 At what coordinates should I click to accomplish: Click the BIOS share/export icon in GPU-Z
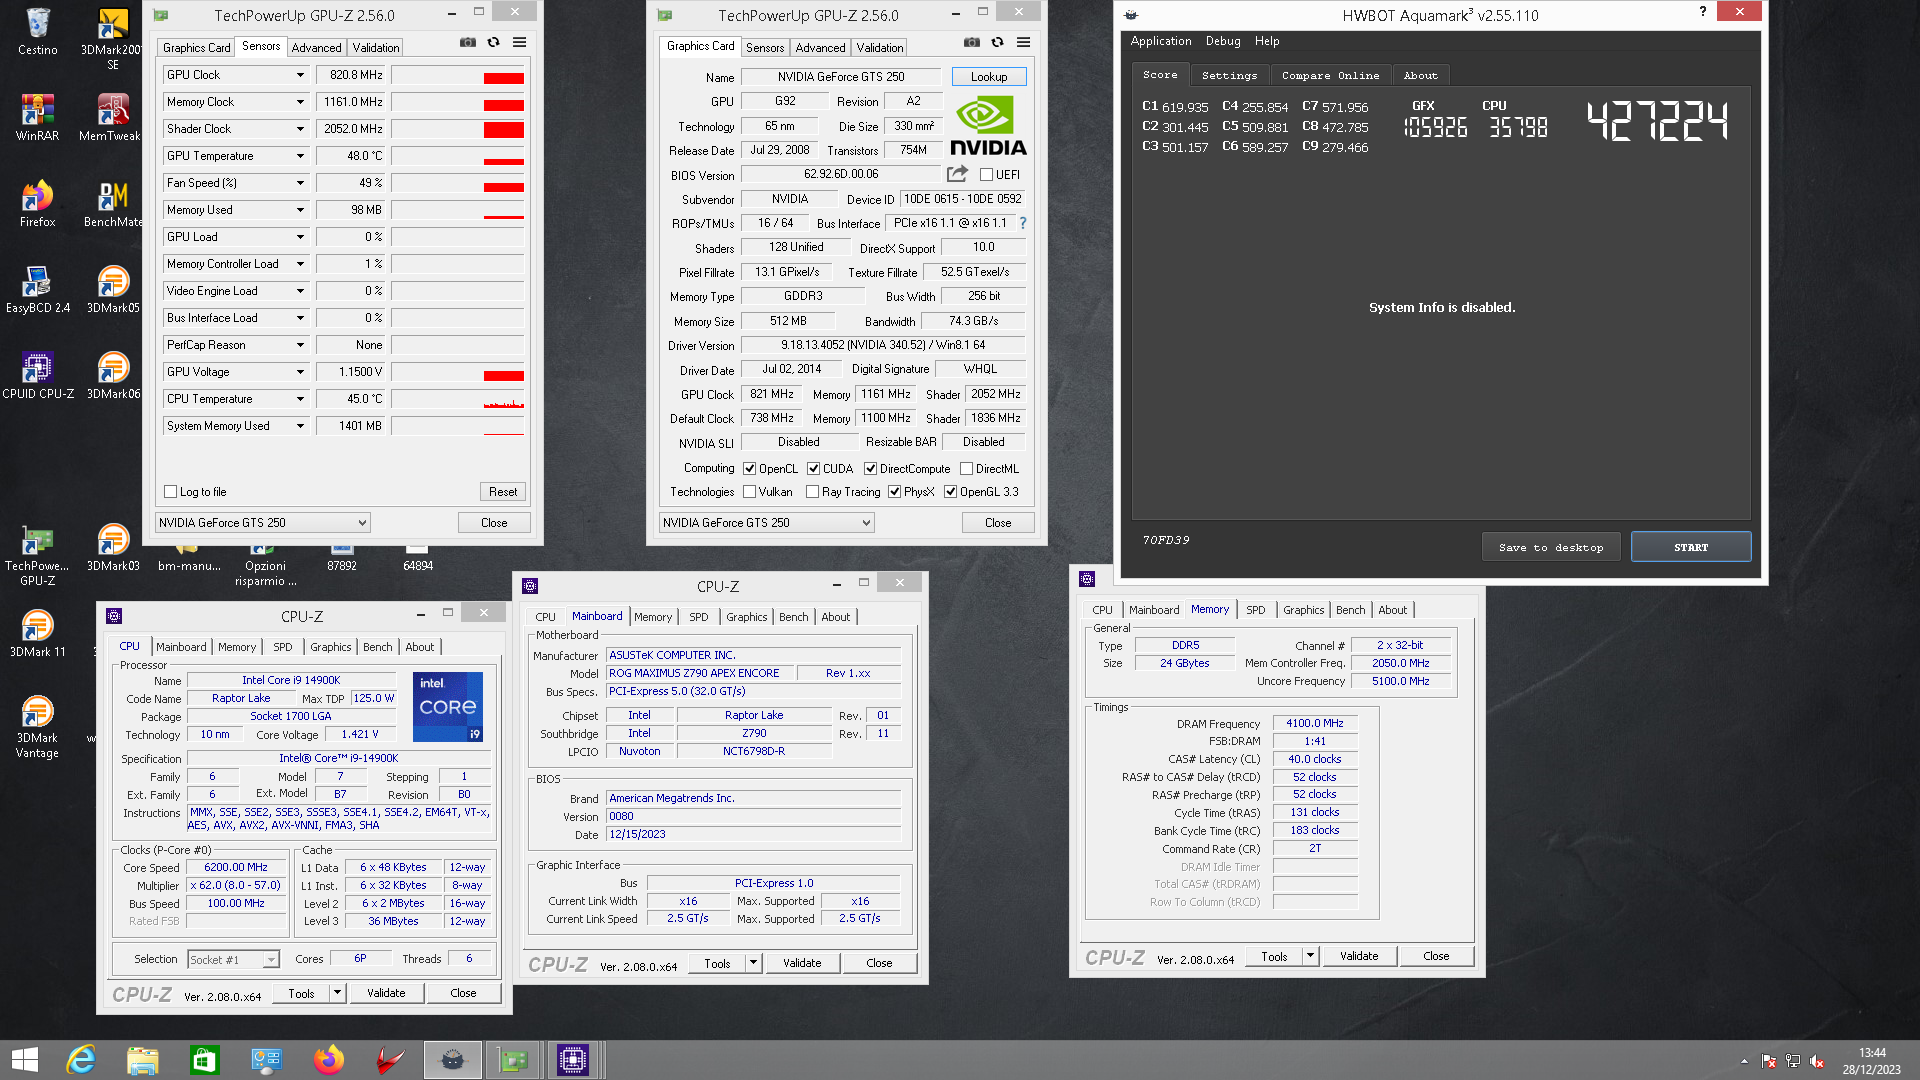(x=957, y=173)
